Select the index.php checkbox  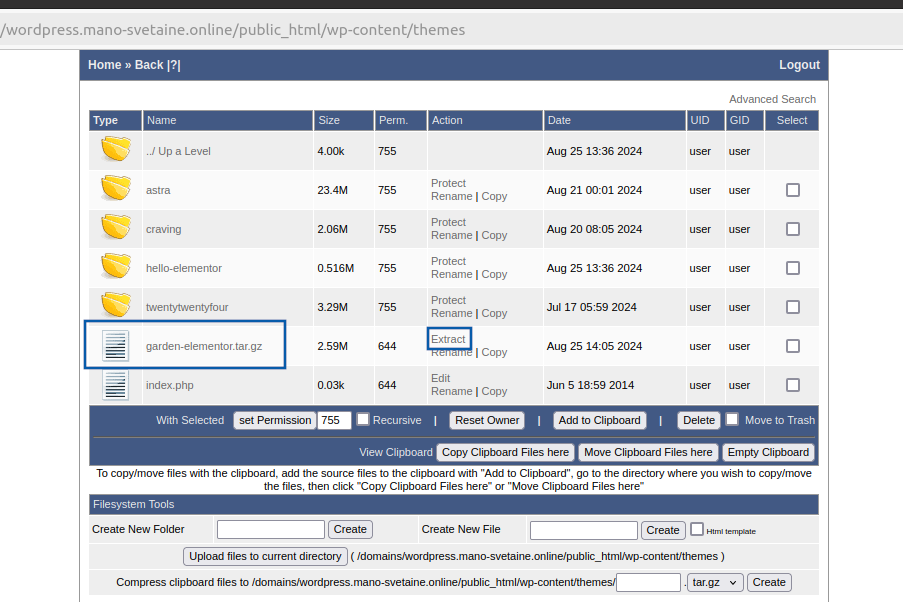(793, 385)
